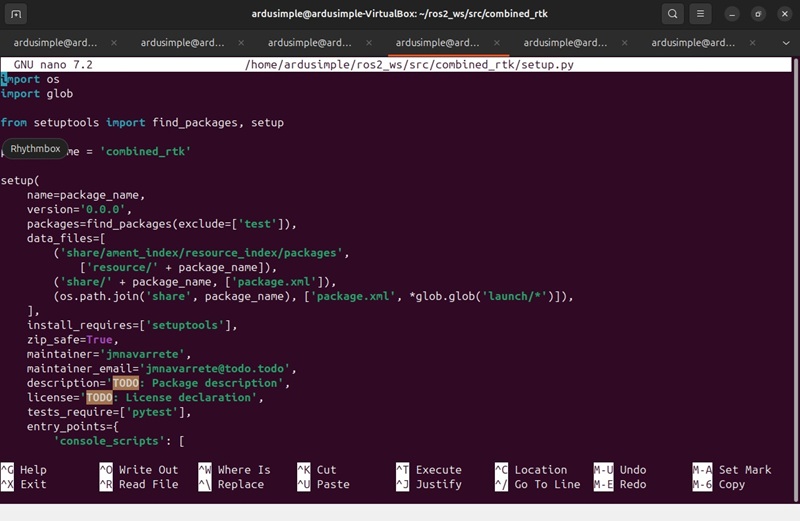Close the third terminal tab

pos(369,43)
